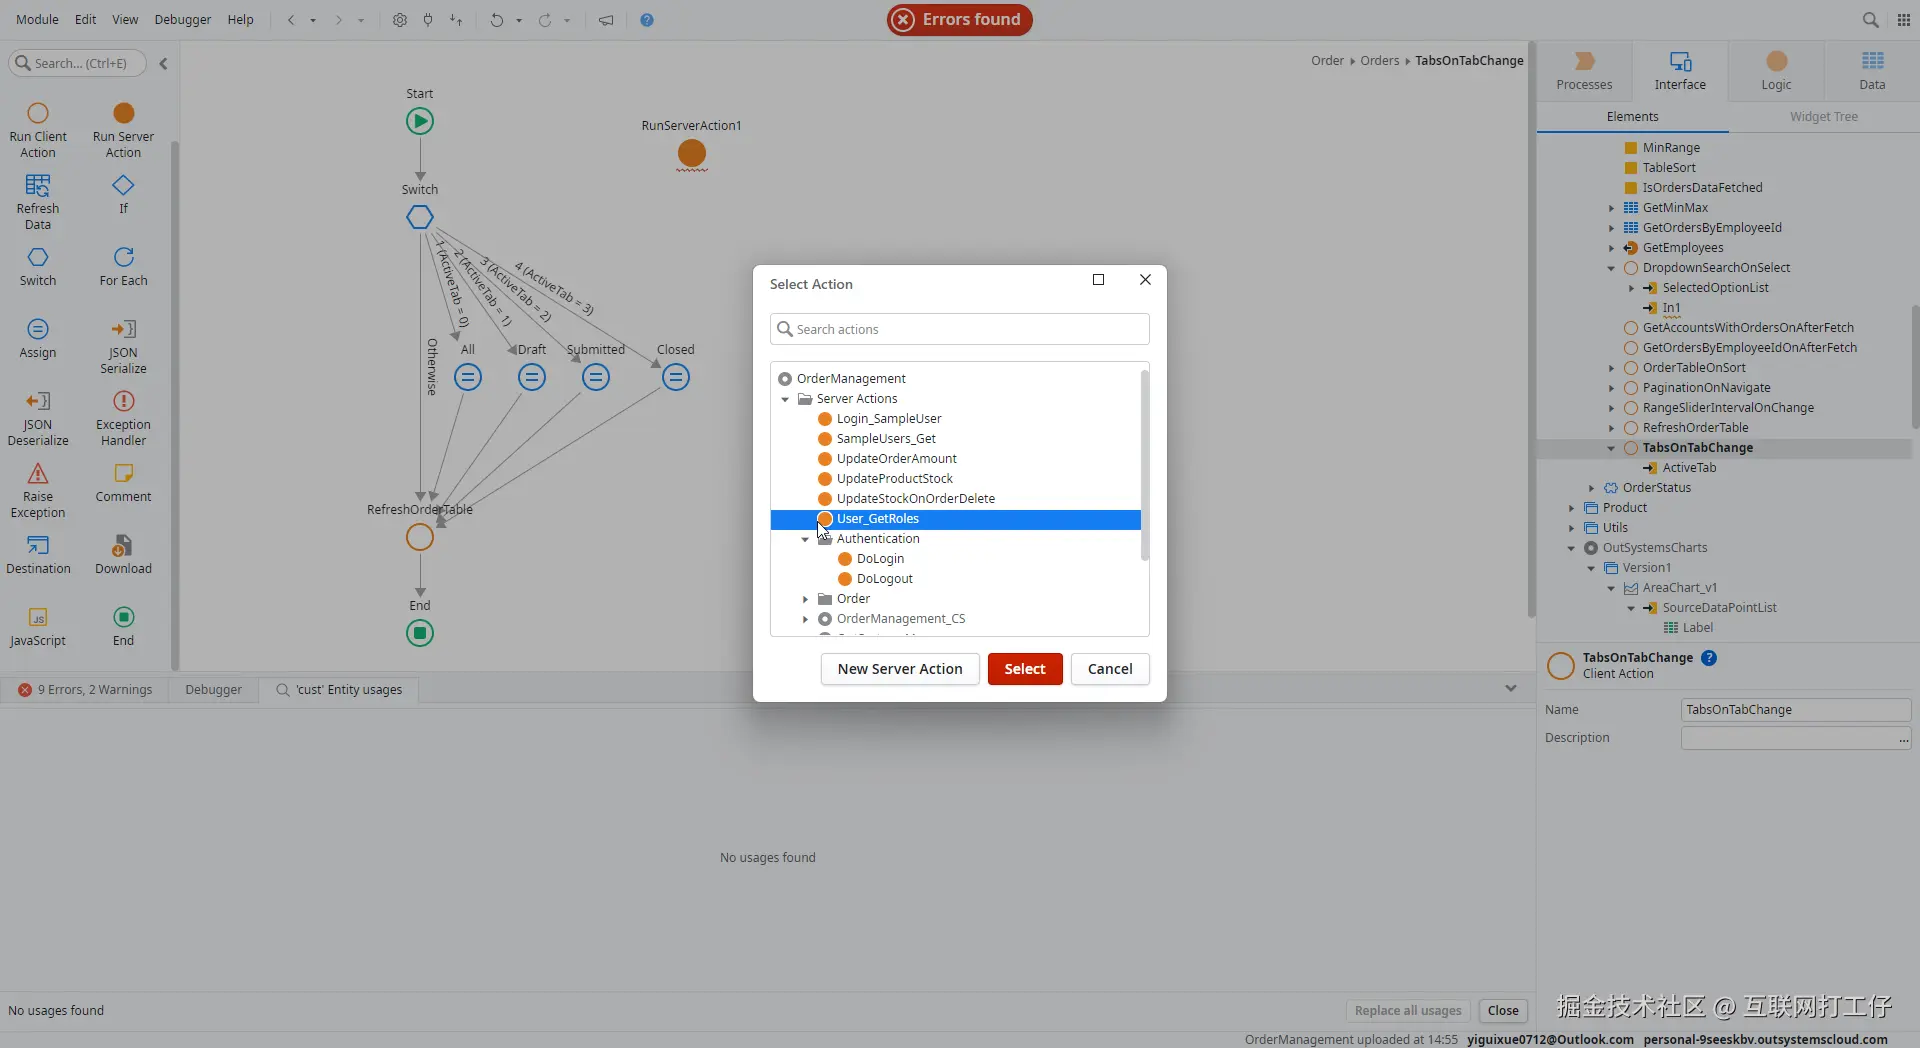Expand GetMinMax in elements tree
1920x1048 pixels.
pyautogui.click(x=1611, y=208)
